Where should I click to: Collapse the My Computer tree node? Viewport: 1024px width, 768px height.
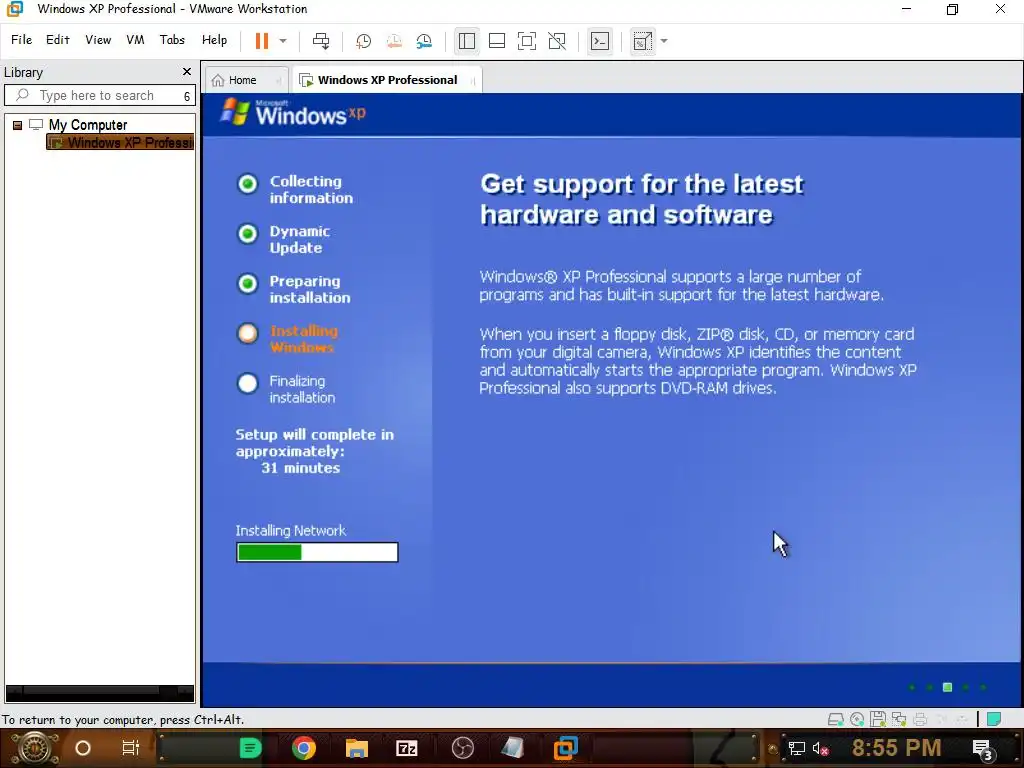[18, 125]
